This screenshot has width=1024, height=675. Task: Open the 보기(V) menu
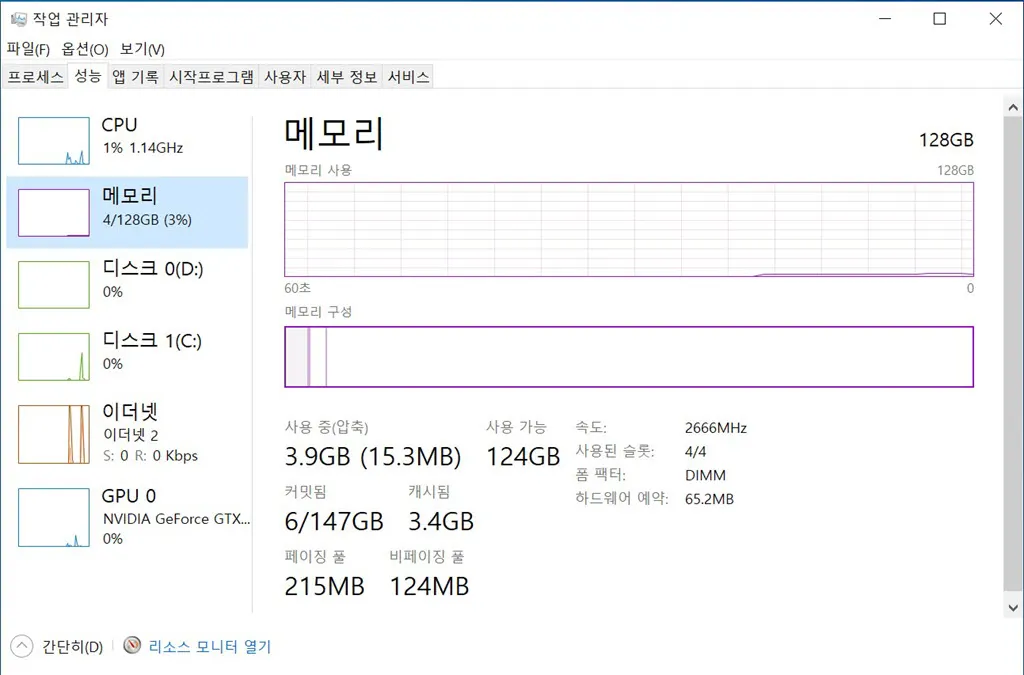(x=142, y=49)
